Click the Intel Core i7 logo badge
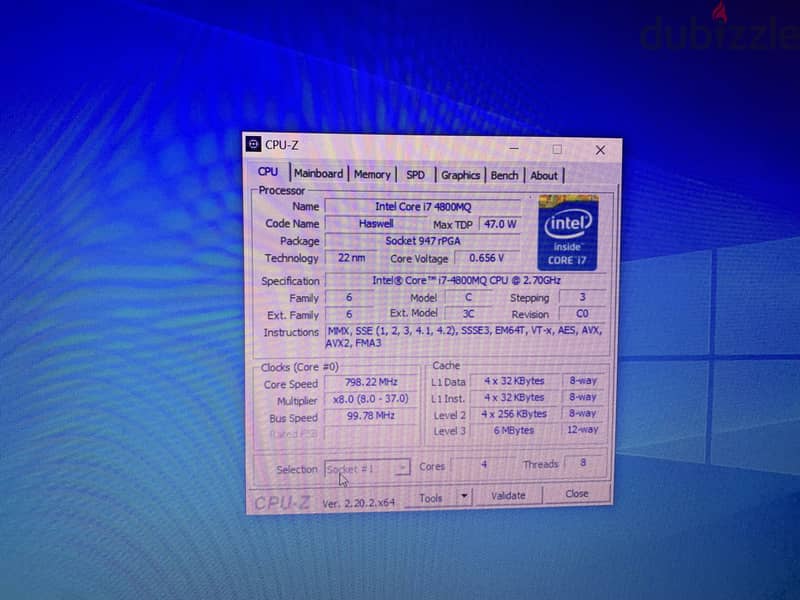 click(567, 233)
